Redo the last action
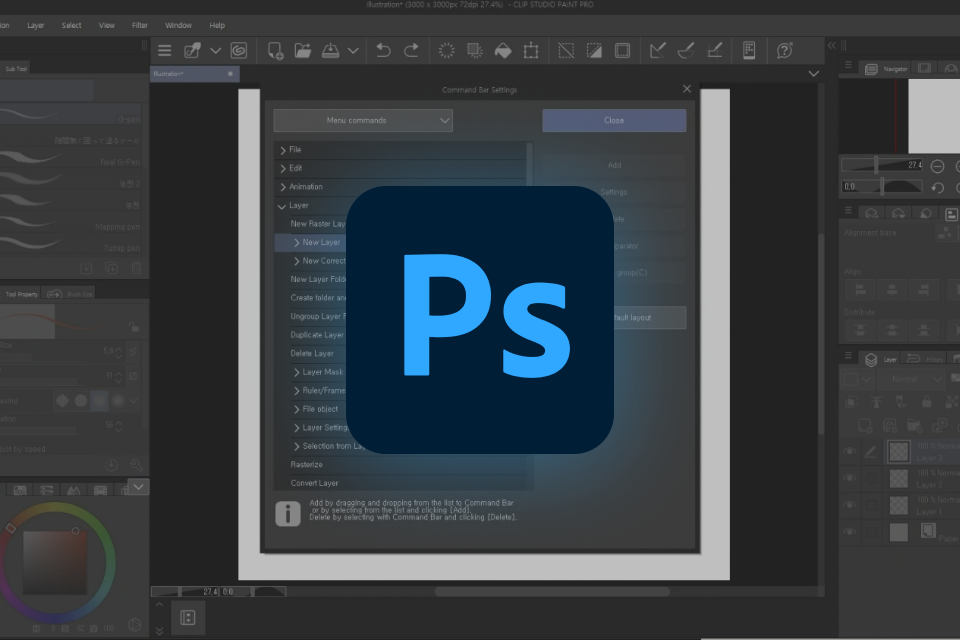The width and height of the screenshot is (960, 640). click(x=411, y=51)
